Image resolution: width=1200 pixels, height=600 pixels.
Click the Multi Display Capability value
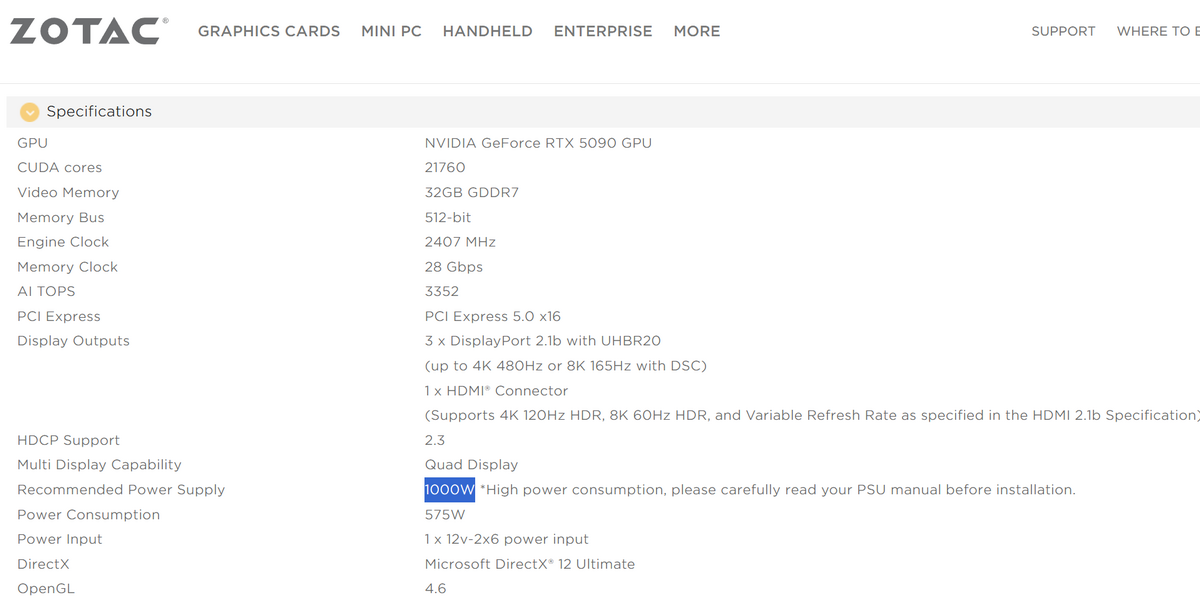coord(471,464)
